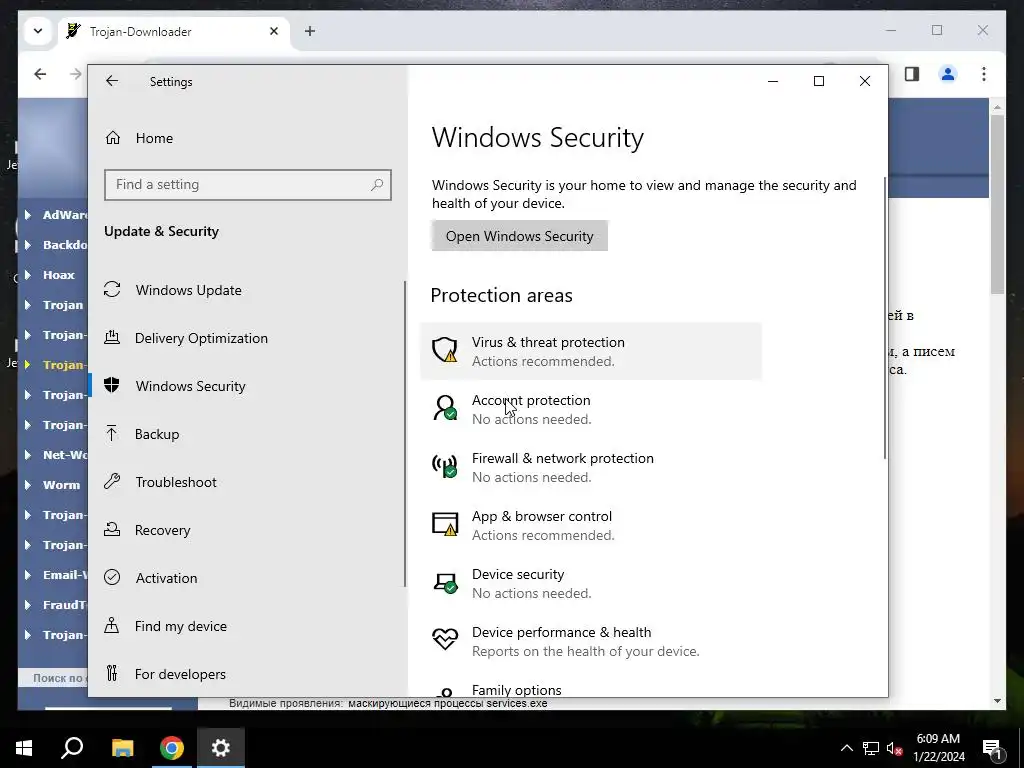Click the Find my device icon
1024x768 pixels.
coord(112,625)
